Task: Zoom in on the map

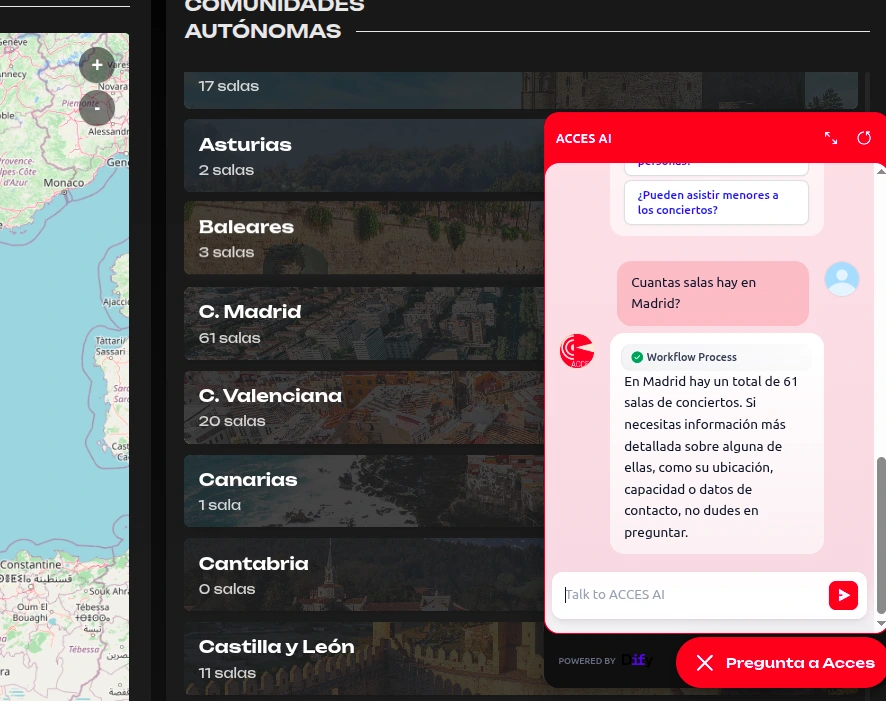Action: pos(97,65)
